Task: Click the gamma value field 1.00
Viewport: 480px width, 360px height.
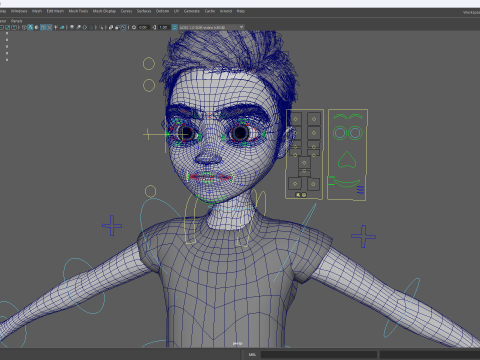Action: (163, 27)
